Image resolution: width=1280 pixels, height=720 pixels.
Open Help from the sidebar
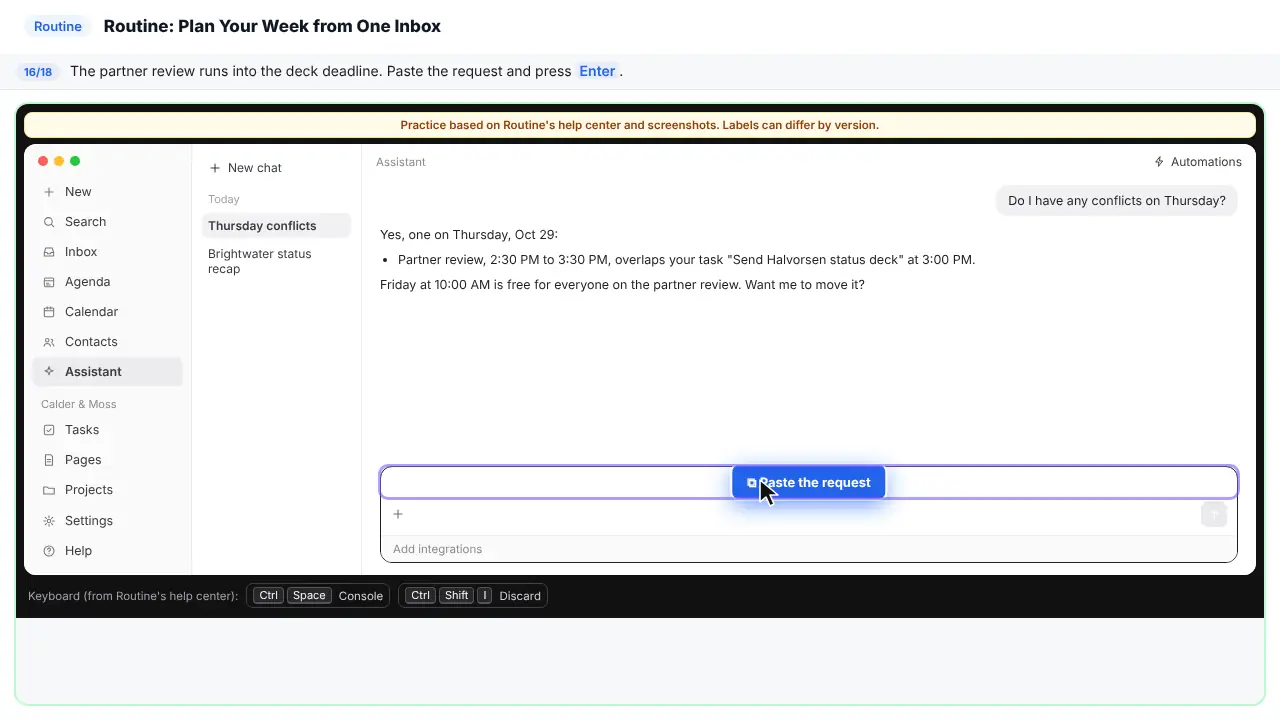[x=108, y=551]
